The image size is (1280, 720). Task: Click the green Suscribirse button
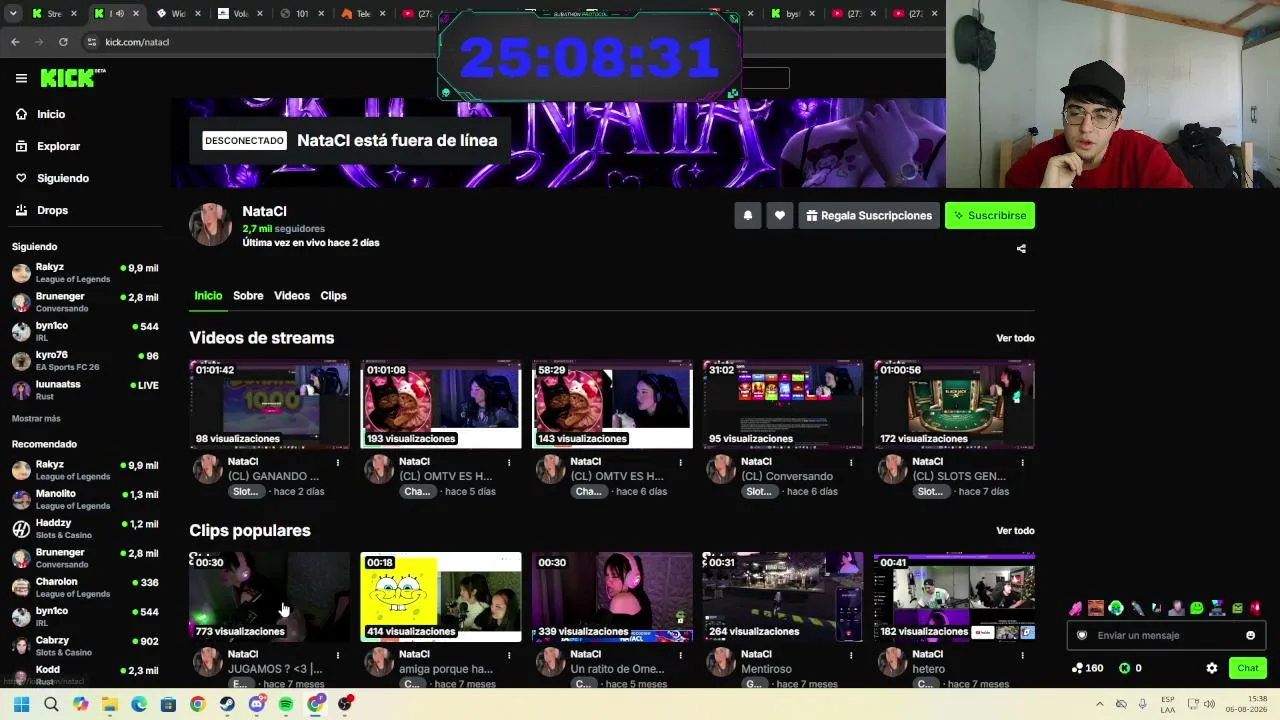(990, 215)
